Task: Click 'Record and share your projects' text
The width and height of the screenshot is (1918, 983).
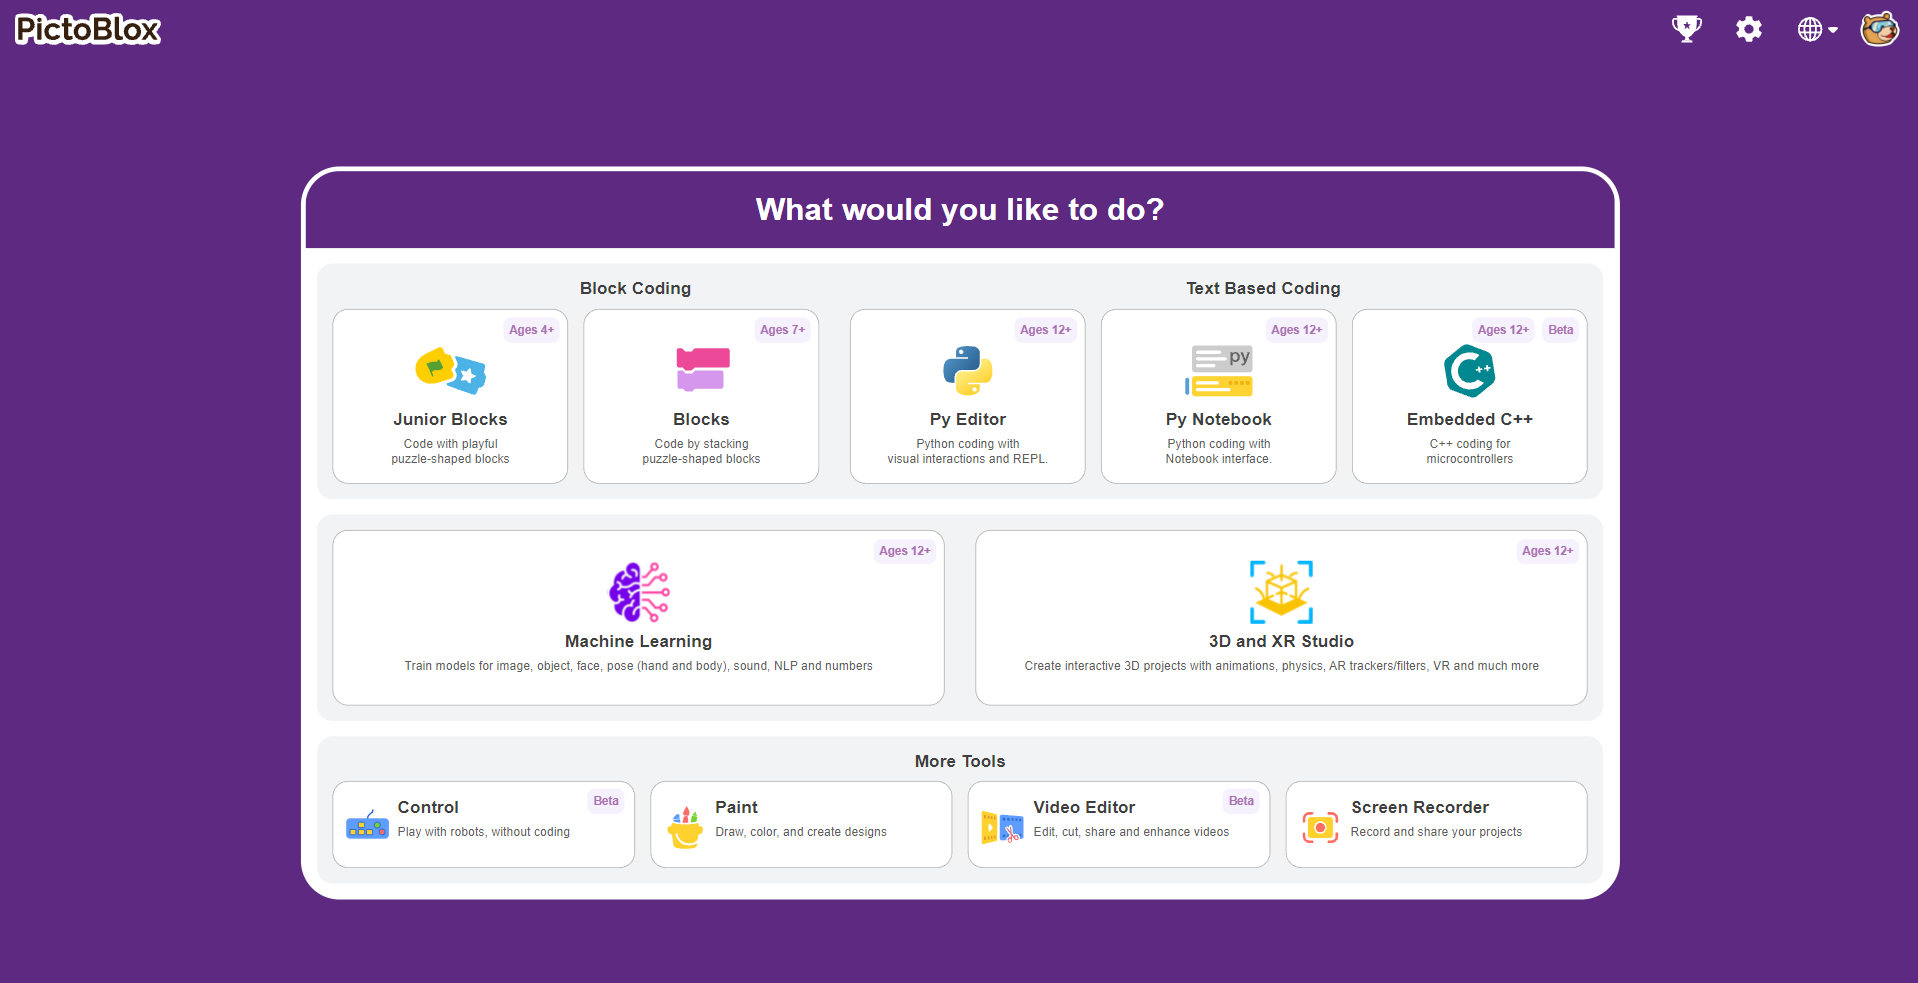Action: (x=1436, y=832)
